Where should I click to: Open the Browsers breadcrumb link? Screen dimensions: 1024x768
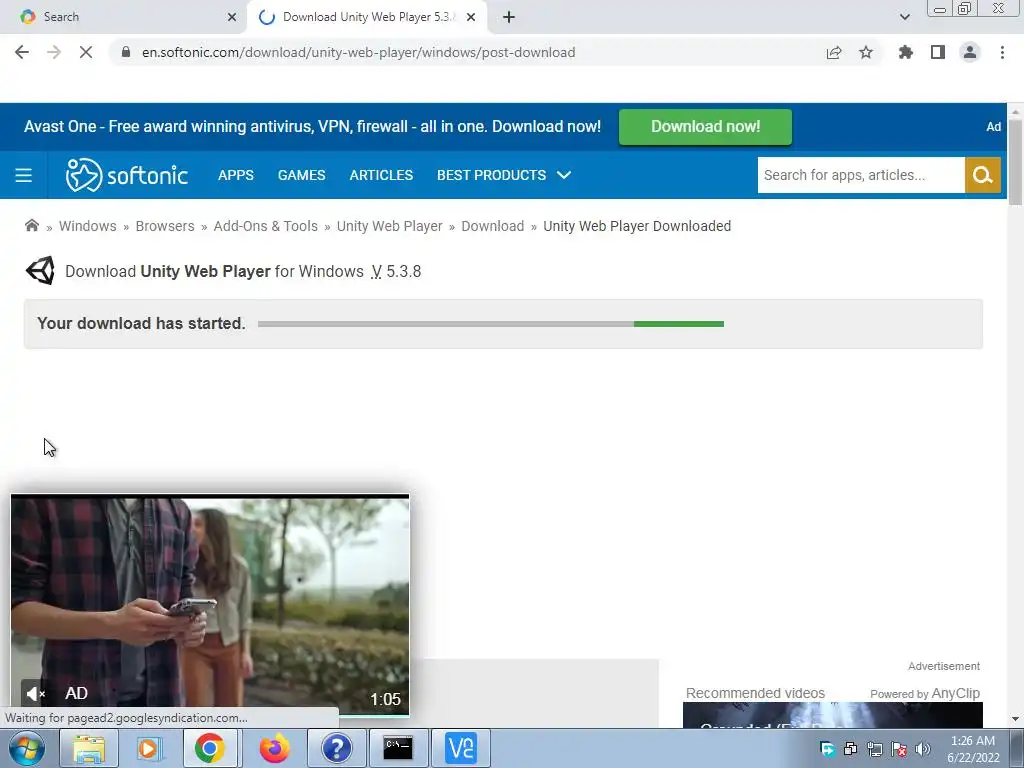click(165, 226)
